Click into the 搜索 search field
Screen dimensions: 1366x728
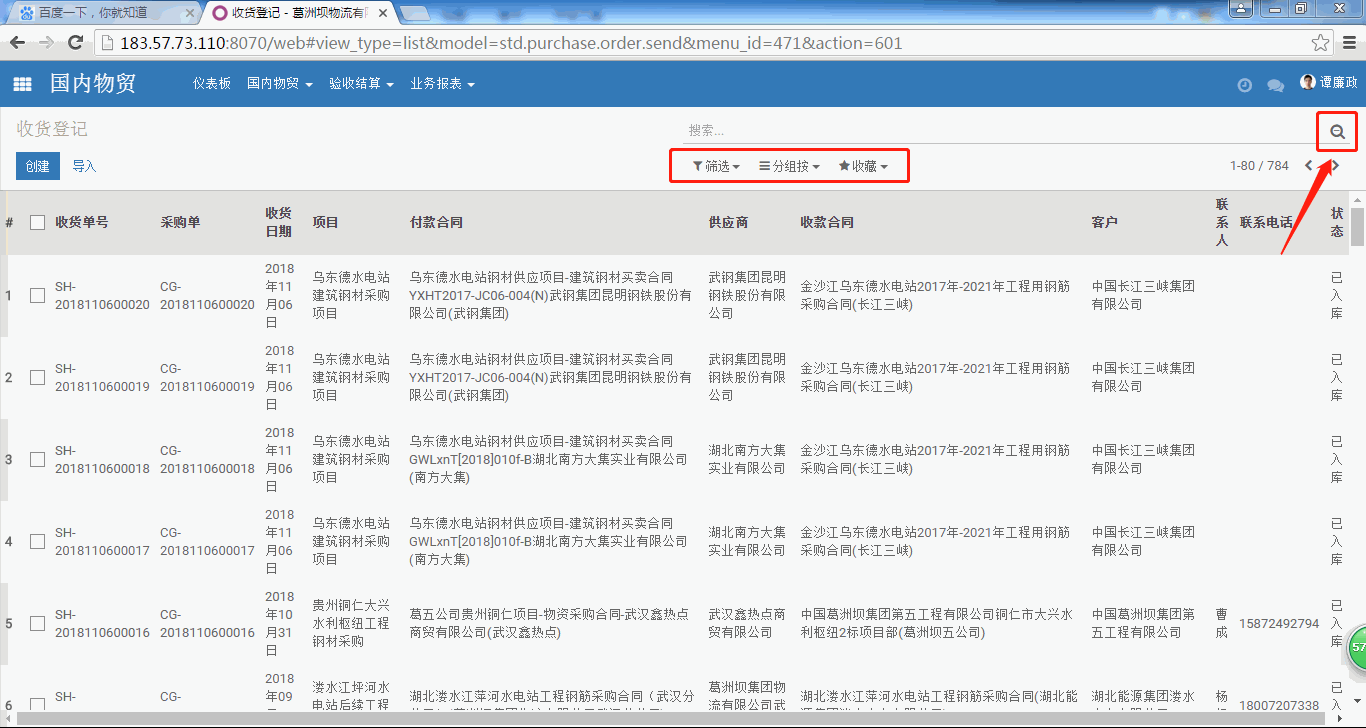(990, 131)
